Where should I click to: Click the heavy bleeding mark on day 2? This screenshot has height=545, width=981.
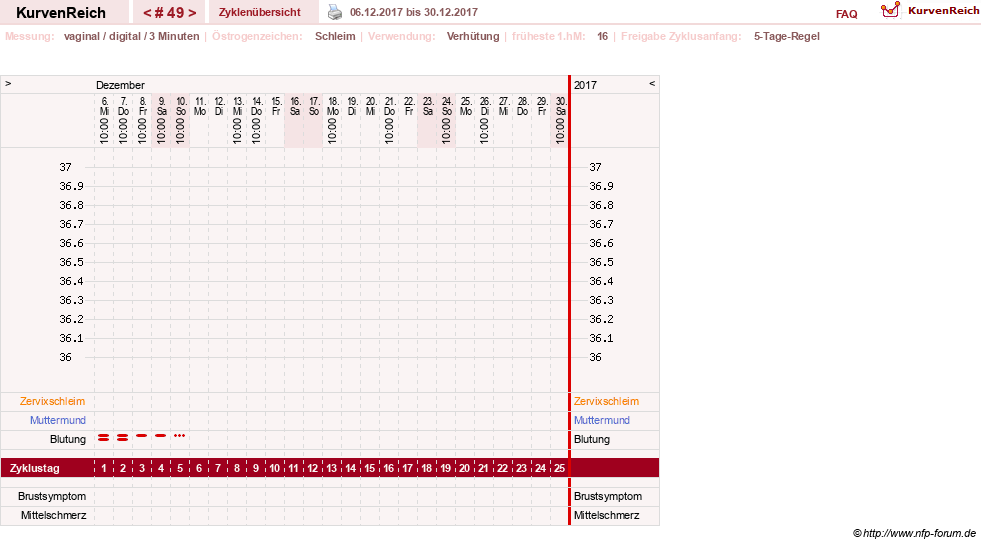click(123, 437)
